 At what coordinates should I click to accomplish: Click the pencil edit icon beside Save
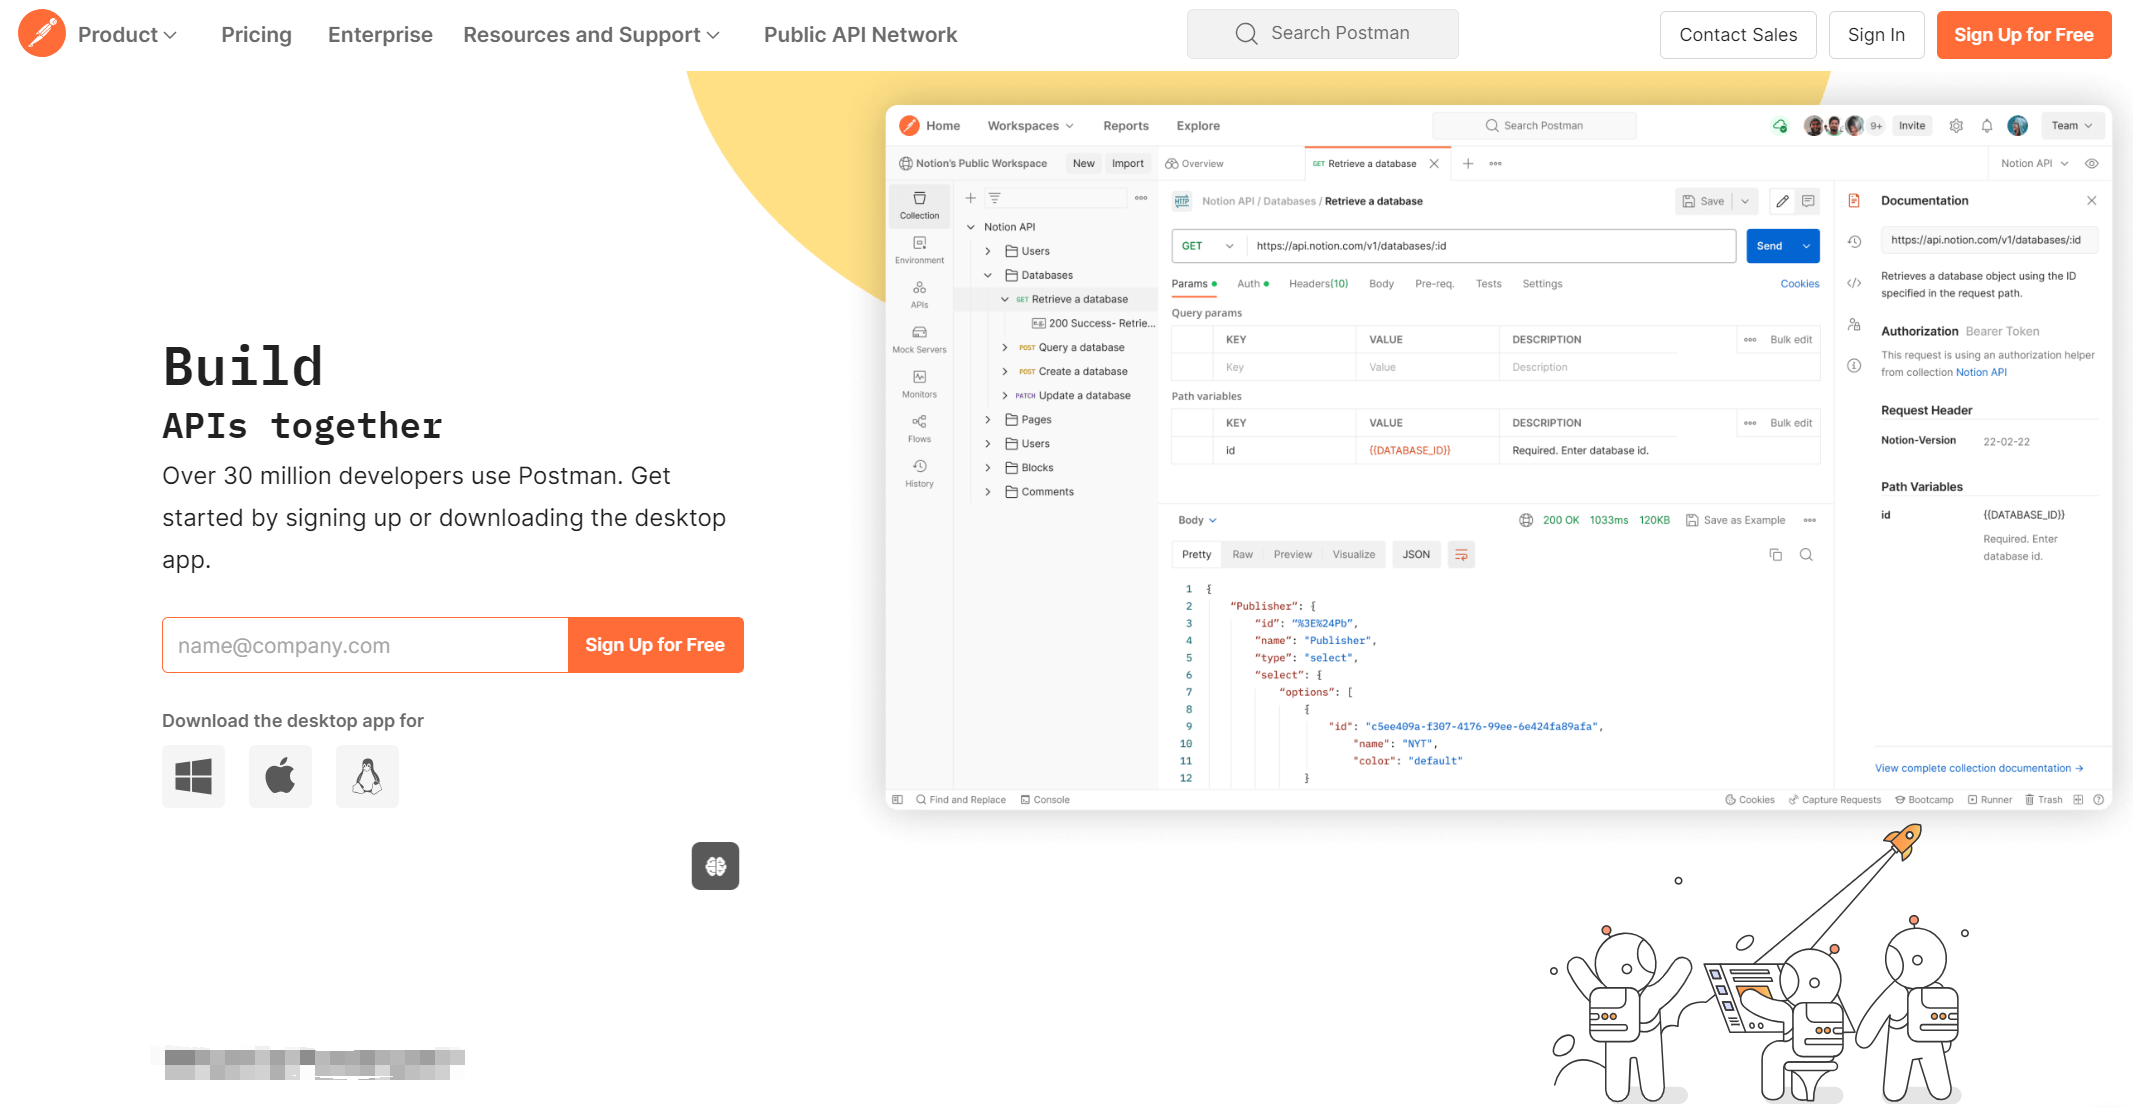(x=1782, y=201)
